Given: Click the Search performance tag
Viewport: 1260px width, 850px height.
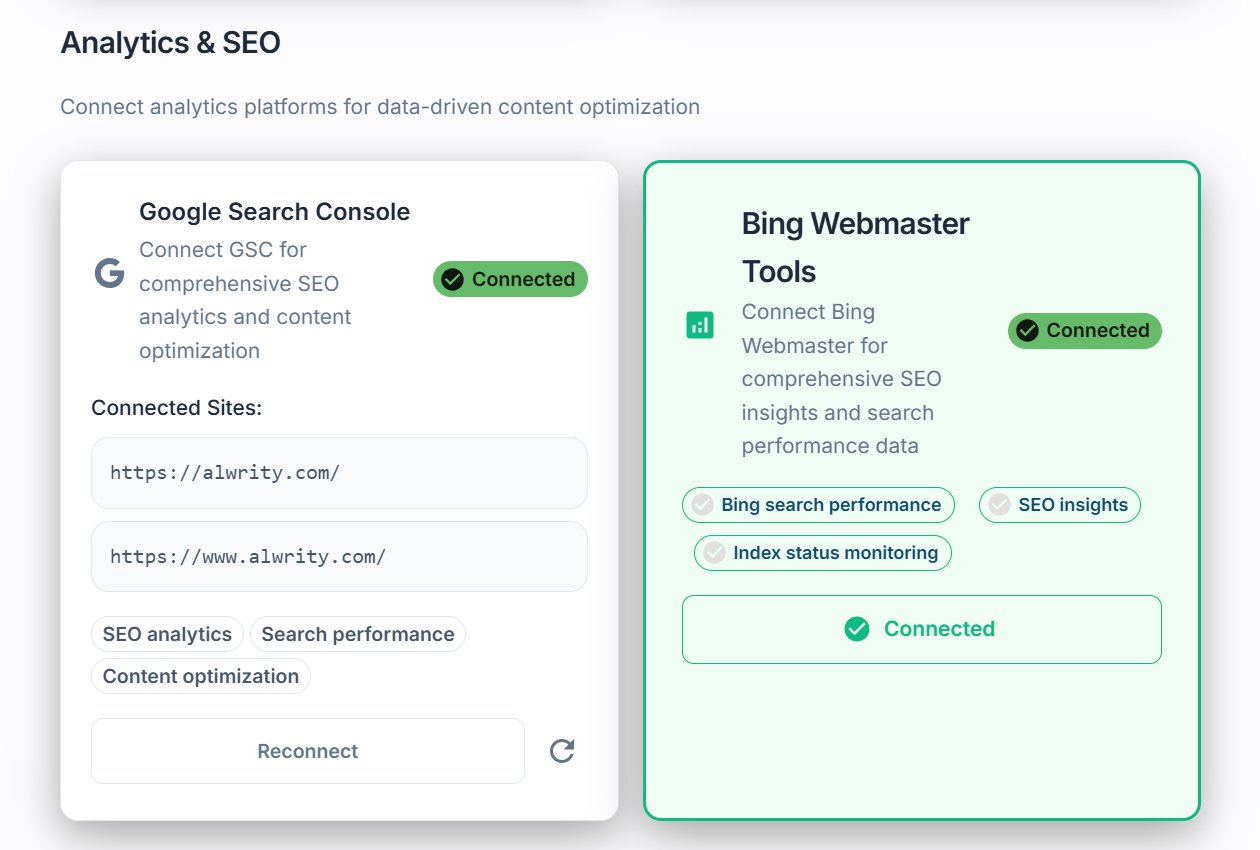Looking at the screenshot, I should pos(358,634).
